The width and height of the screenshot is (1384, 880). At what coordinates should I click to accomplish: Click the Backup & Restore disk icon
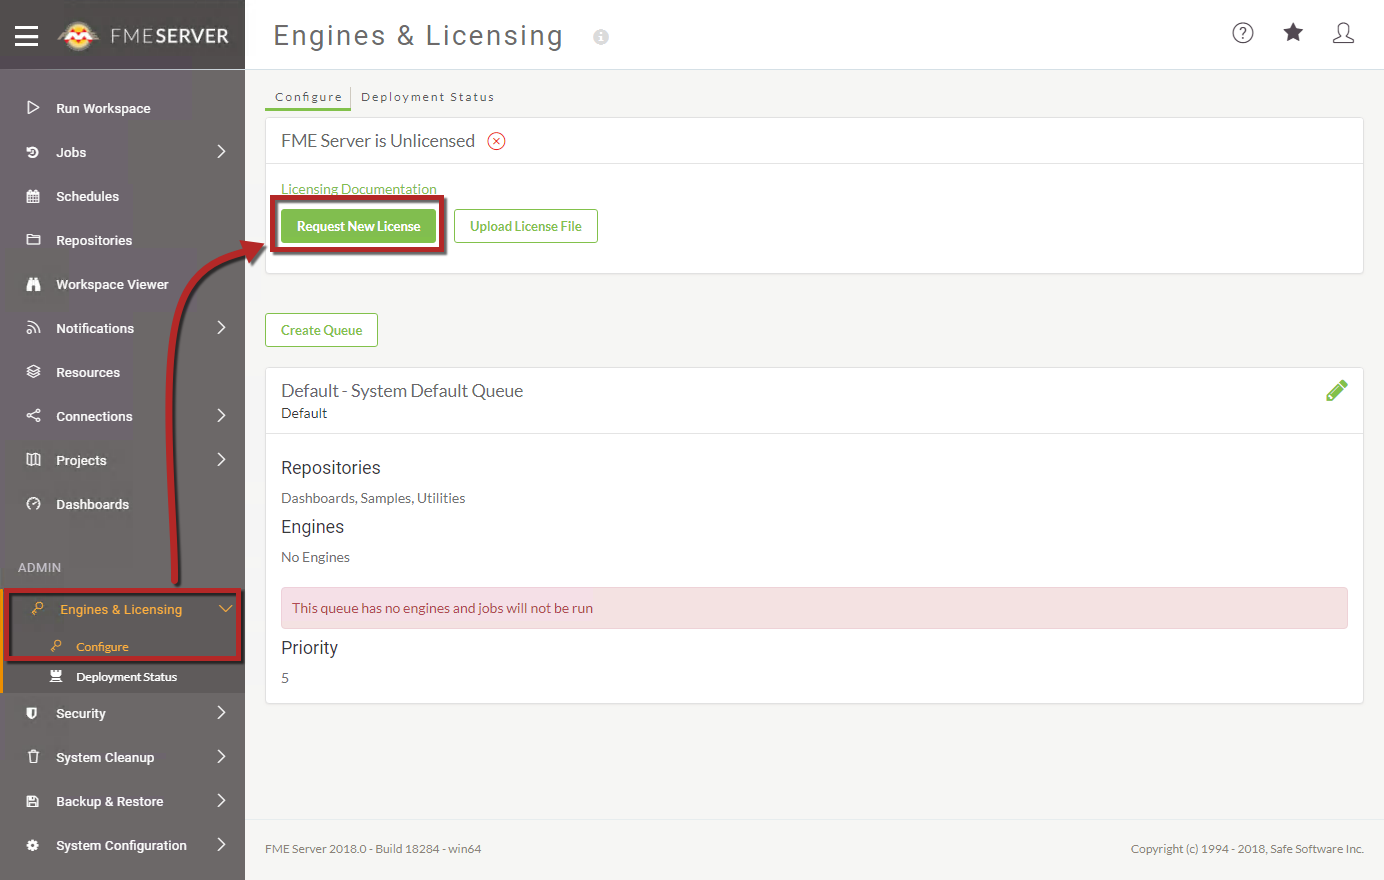(x=32, y=801)
